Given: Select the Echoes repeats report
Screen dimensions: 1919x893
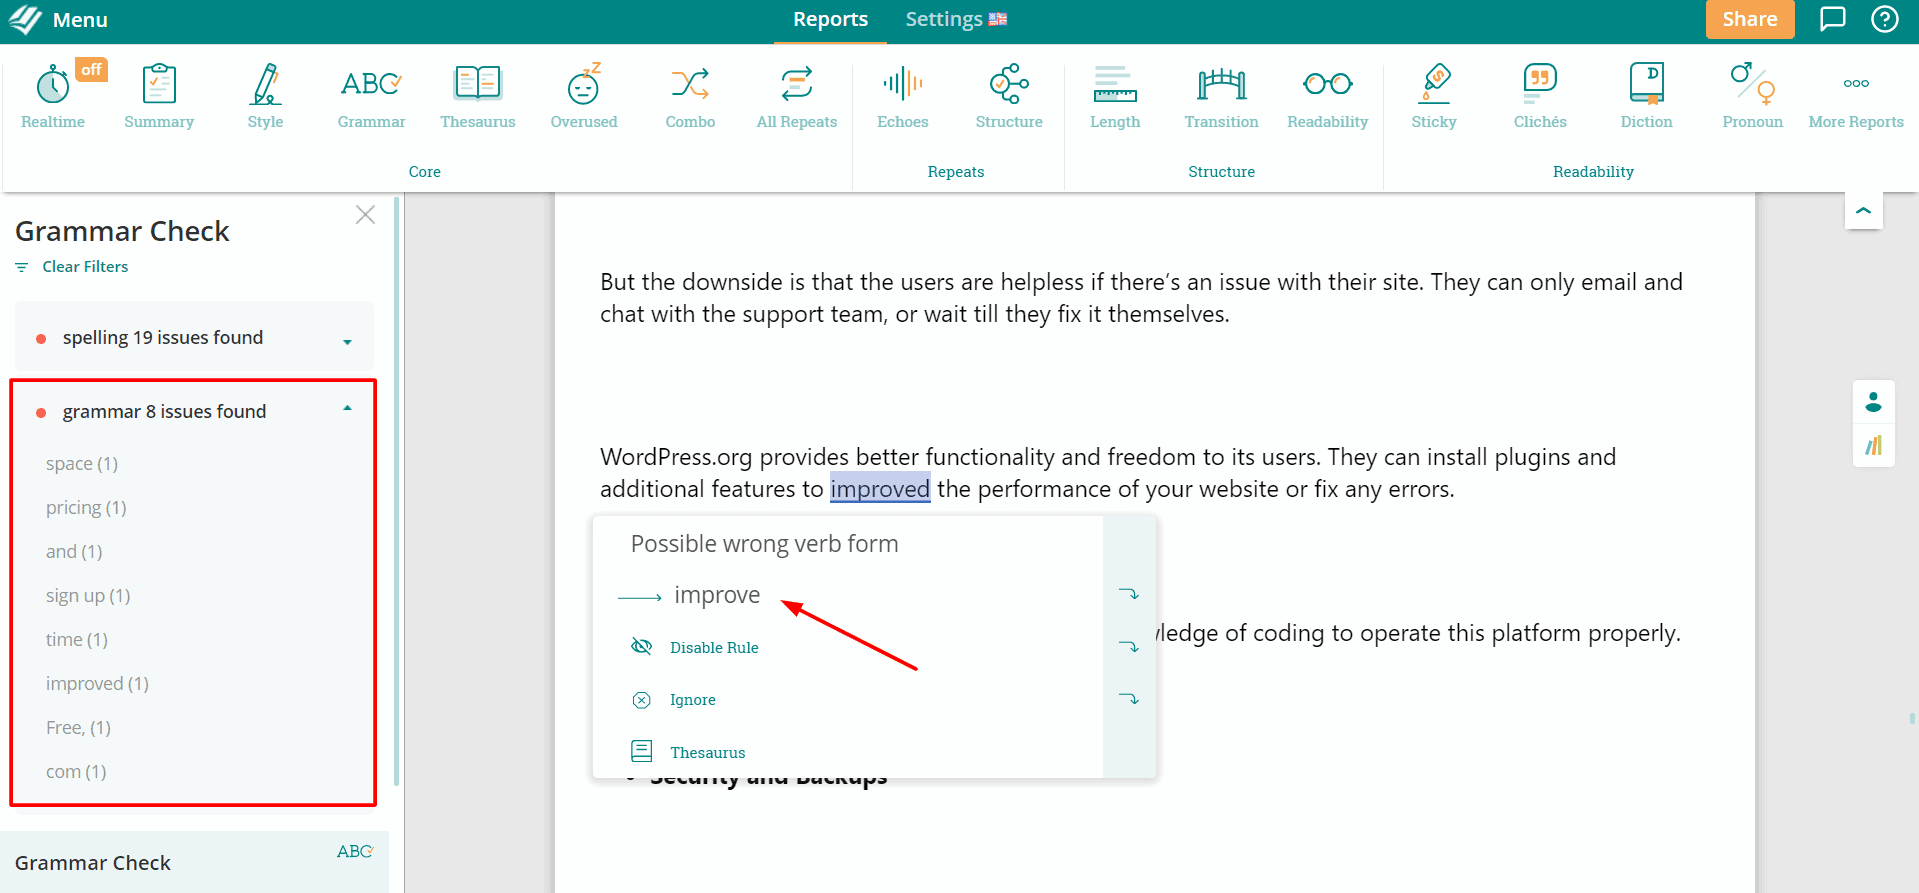Looking at the screenshot, I should [x=902, y=96].
